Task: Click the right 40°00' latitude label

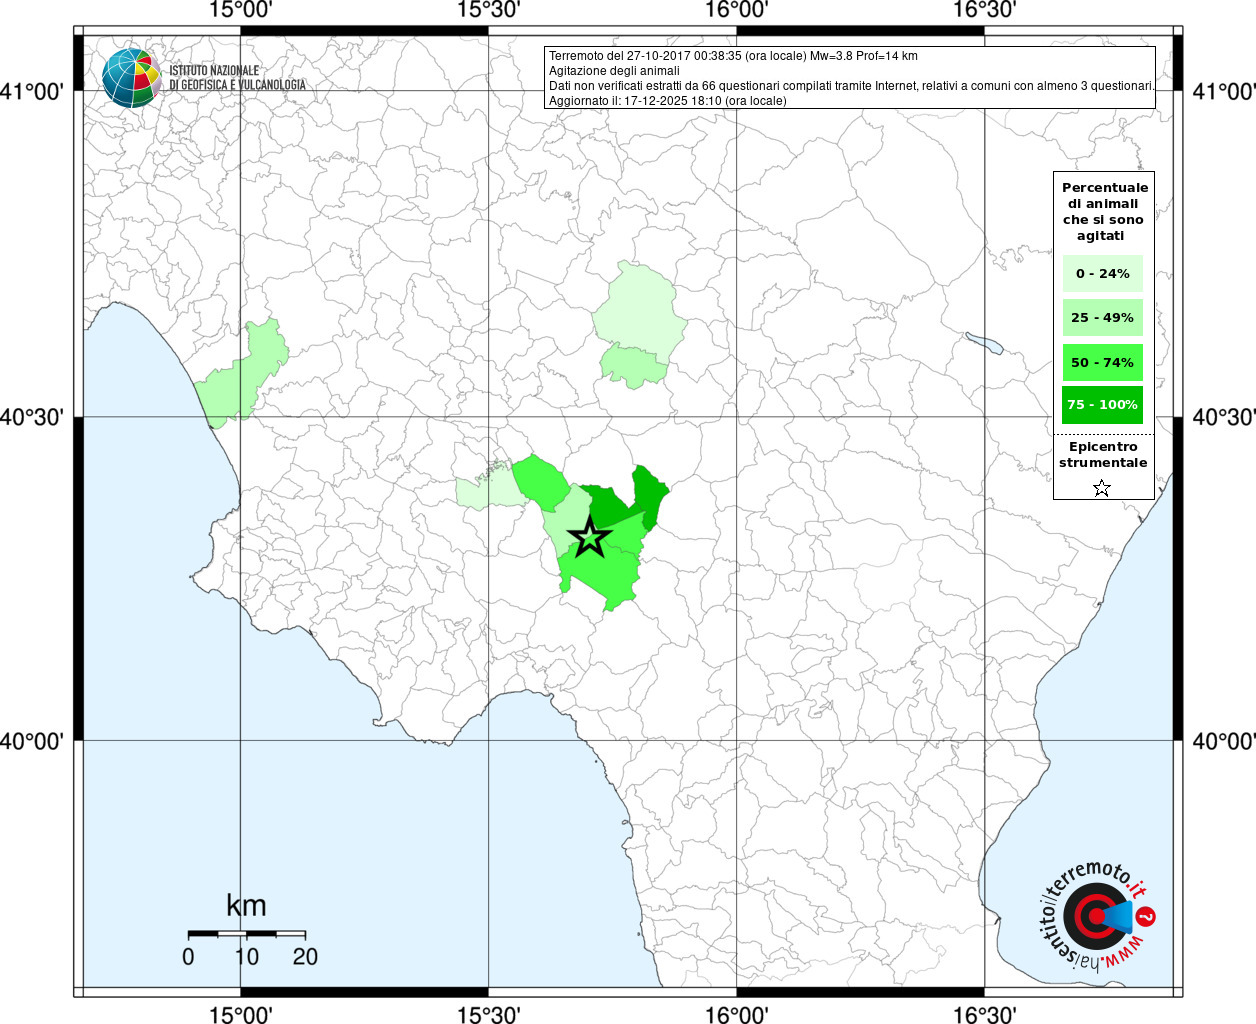Action: 1224,741
